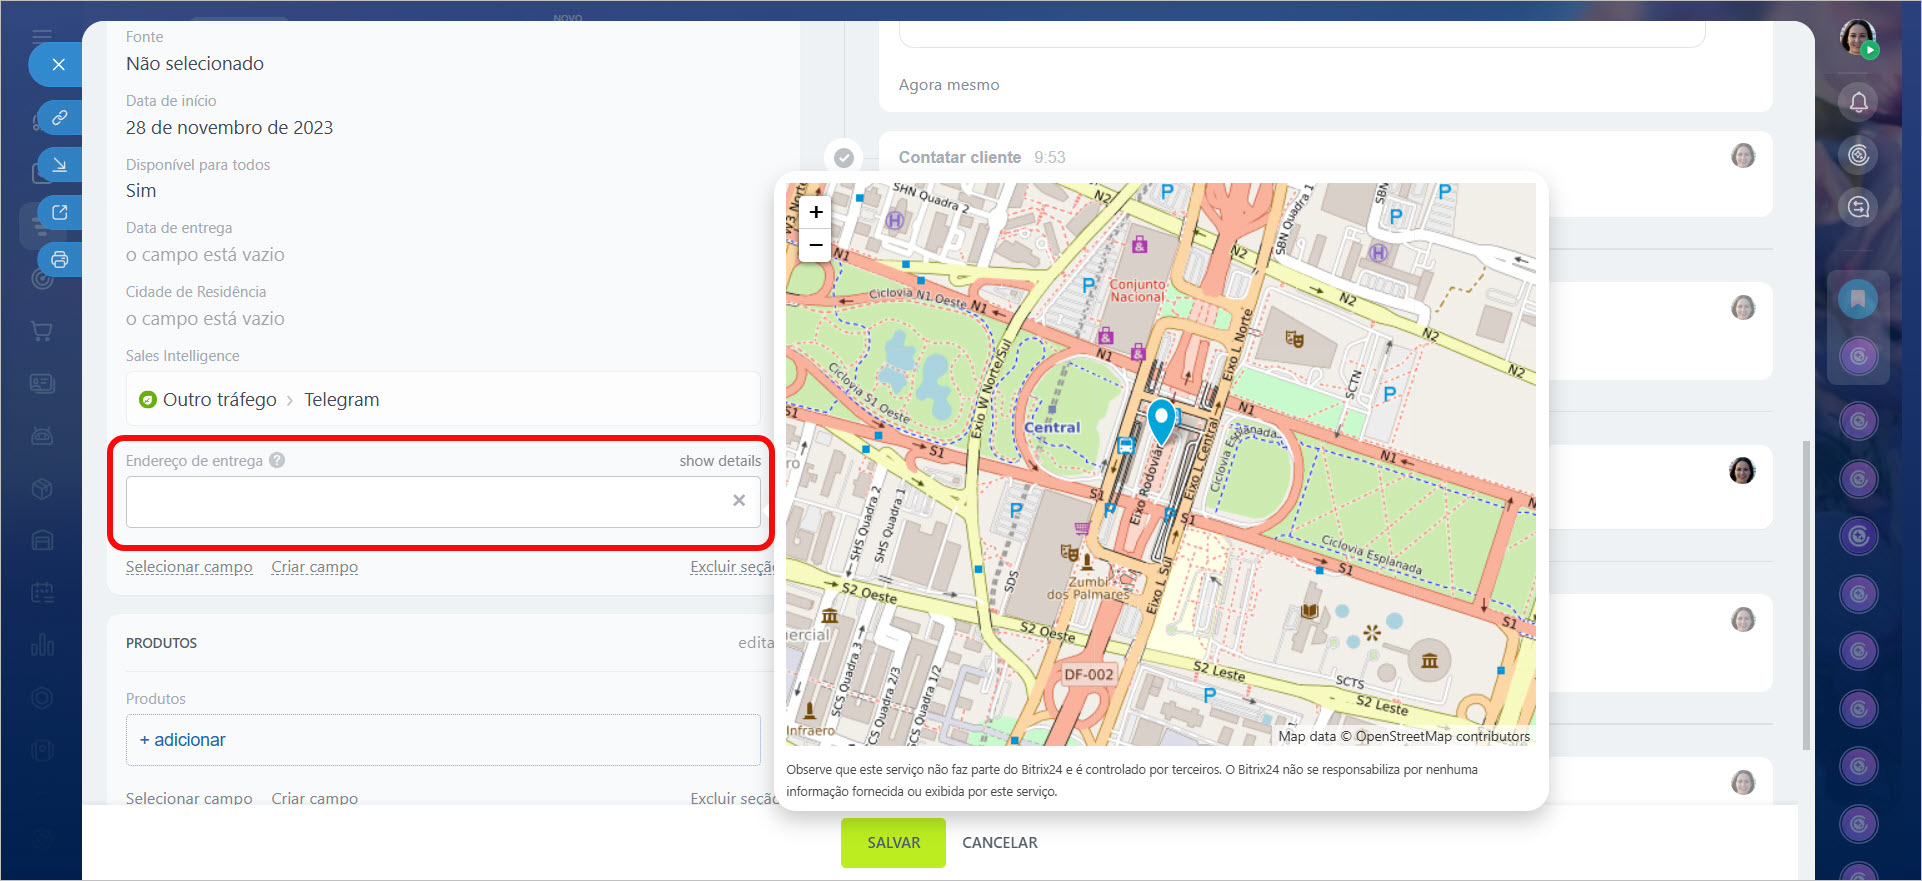Expand show details for delivery address
The image size is (1922, 881).
point(719,461)
